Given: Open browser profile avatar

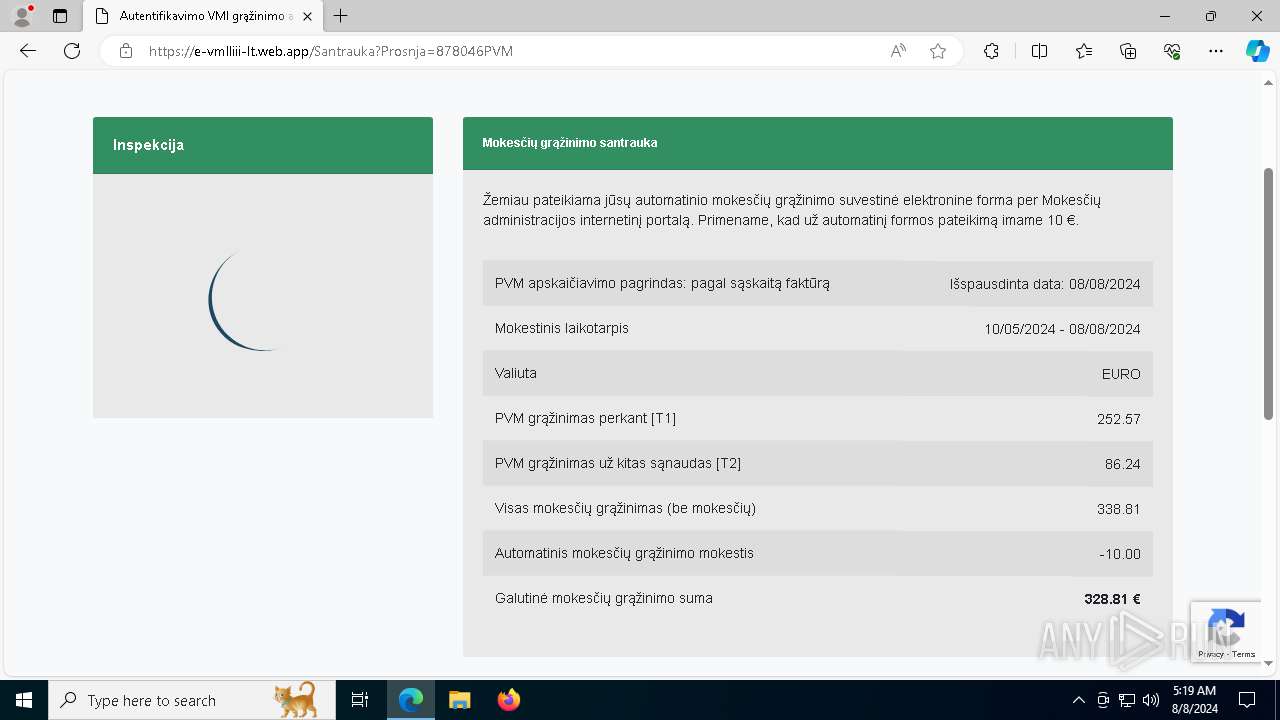Looking at the screenshot, I should click(21, 16).
